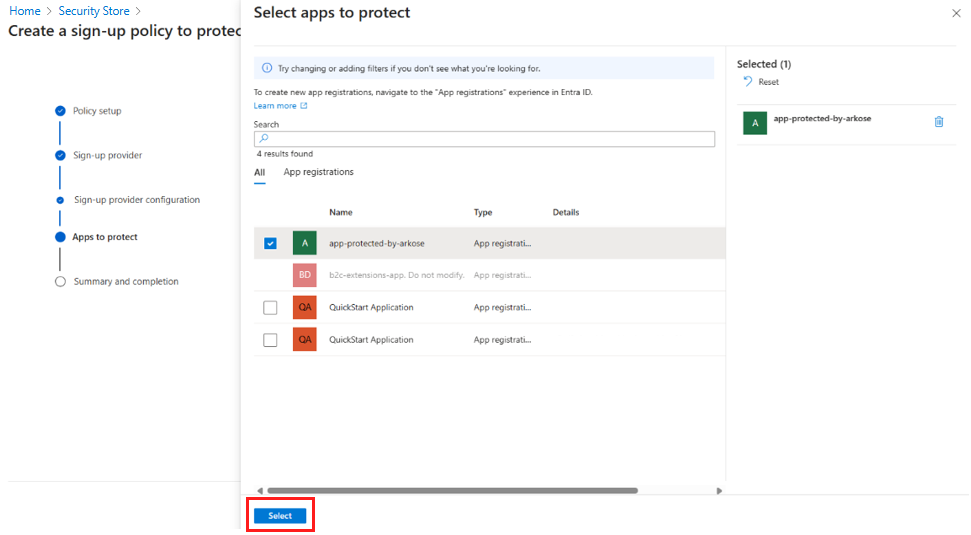
Task: Click App registrati... type in the app-protected-by-arkose row
Action: [502, 243]
